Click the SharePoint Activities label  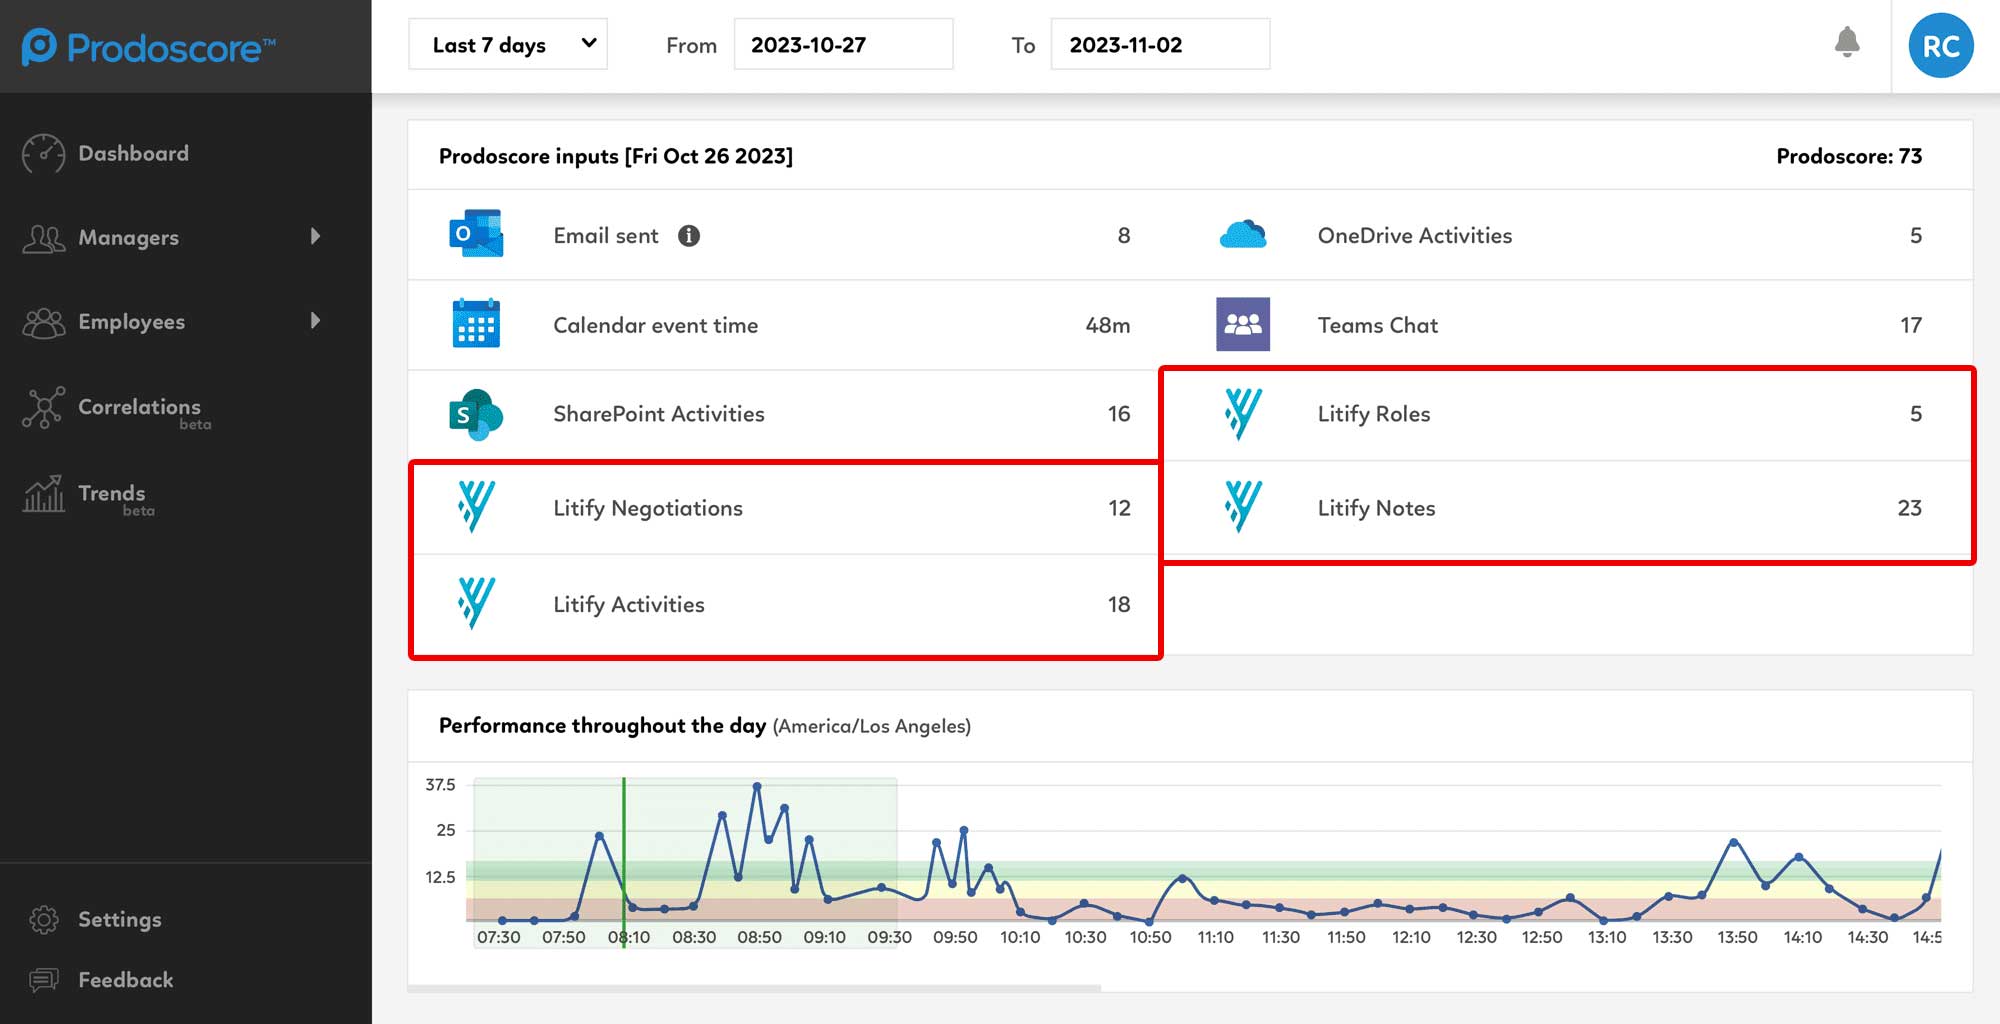659,414
